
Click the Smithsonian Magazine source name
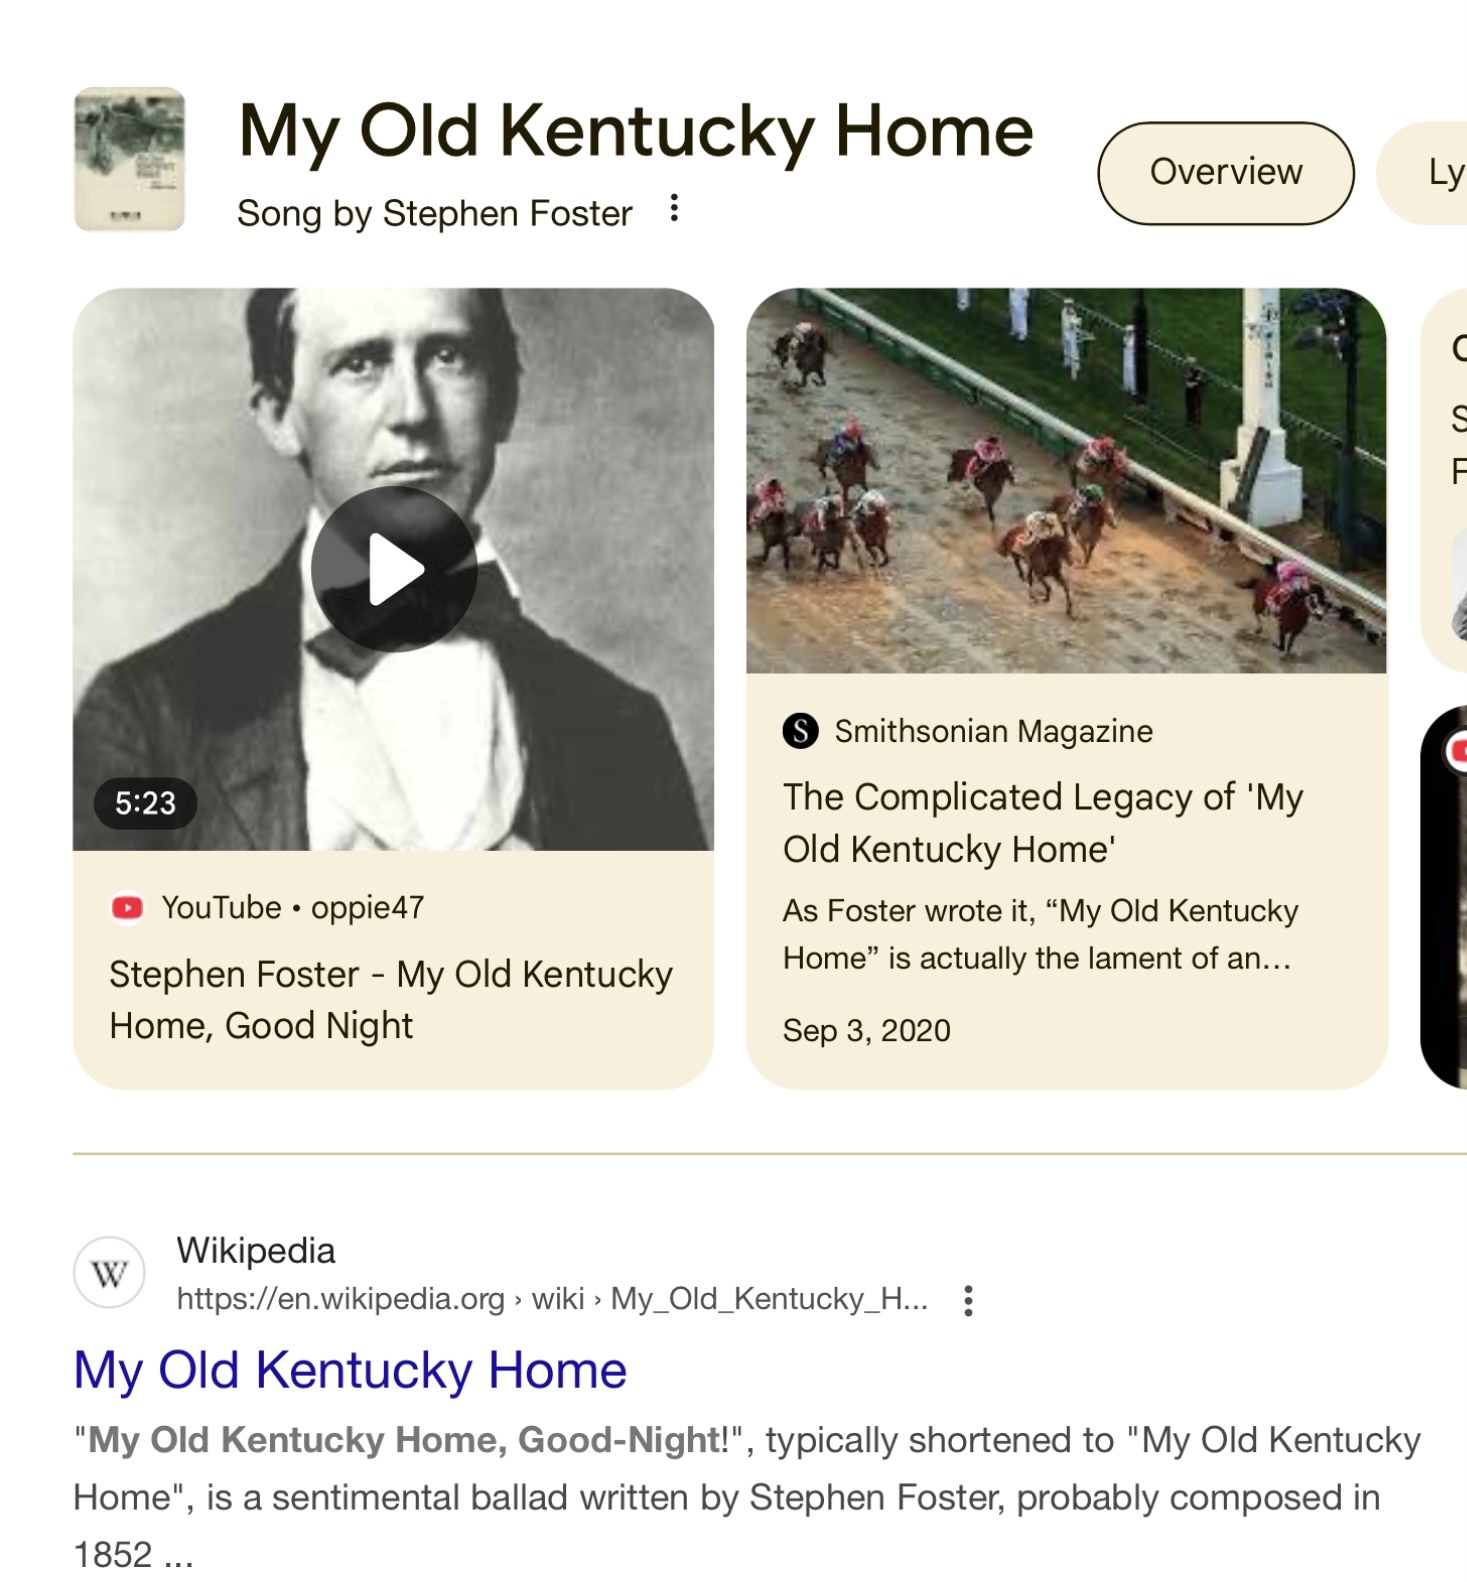point(993,731)
